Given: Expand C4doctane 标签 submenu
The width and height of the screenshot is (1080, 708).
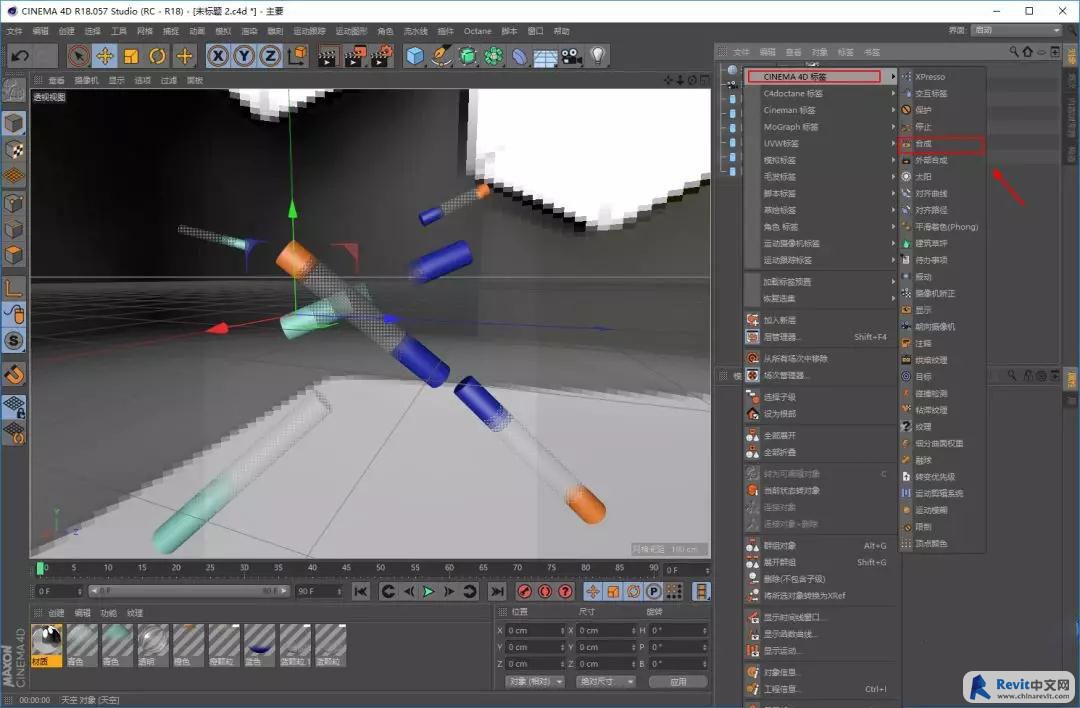Looking at the screenshot, I should tap(820, 93).
